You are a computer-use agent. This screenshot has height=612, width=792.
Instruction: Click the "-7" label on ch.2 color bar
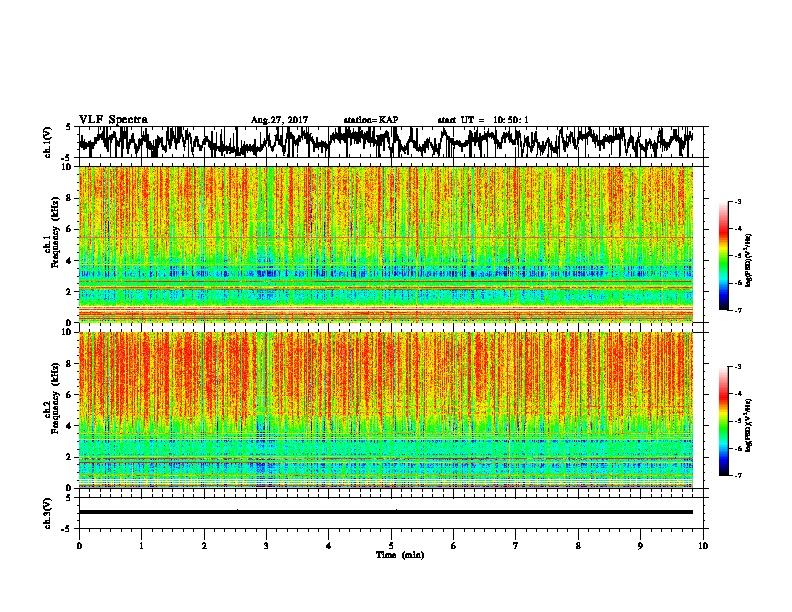(738, 475)
